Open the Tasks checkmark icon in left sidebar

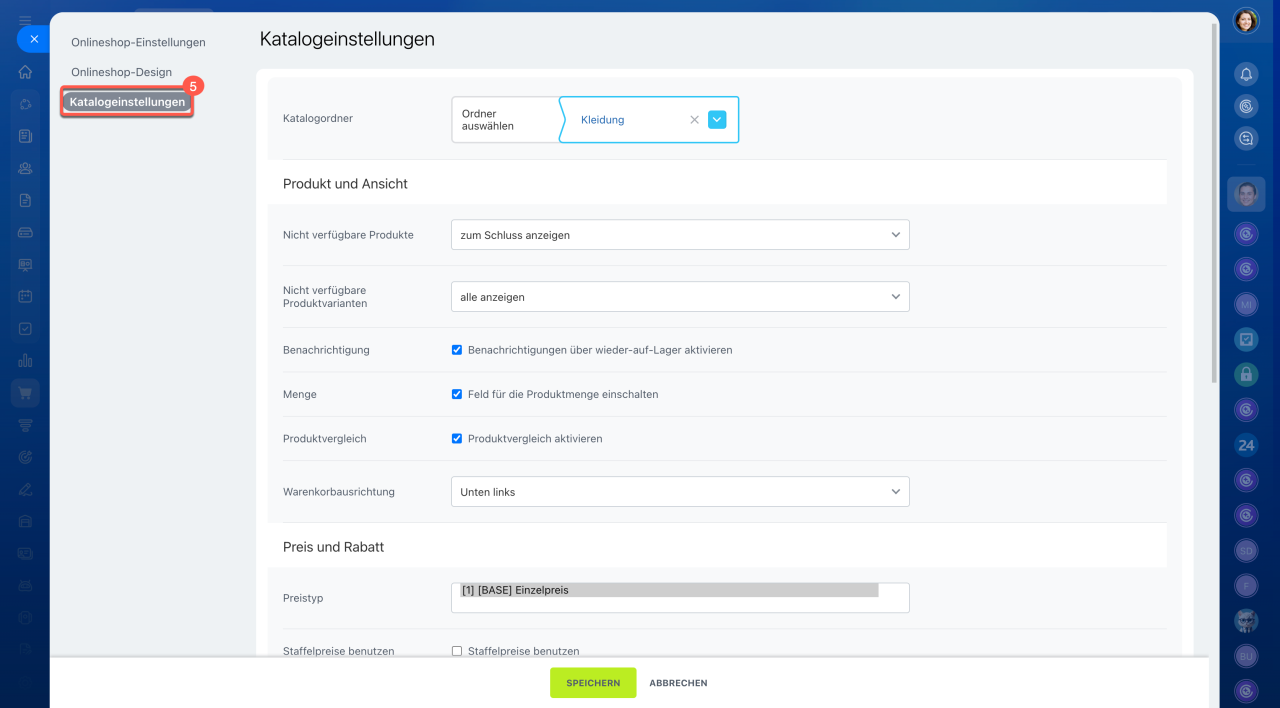25,328
